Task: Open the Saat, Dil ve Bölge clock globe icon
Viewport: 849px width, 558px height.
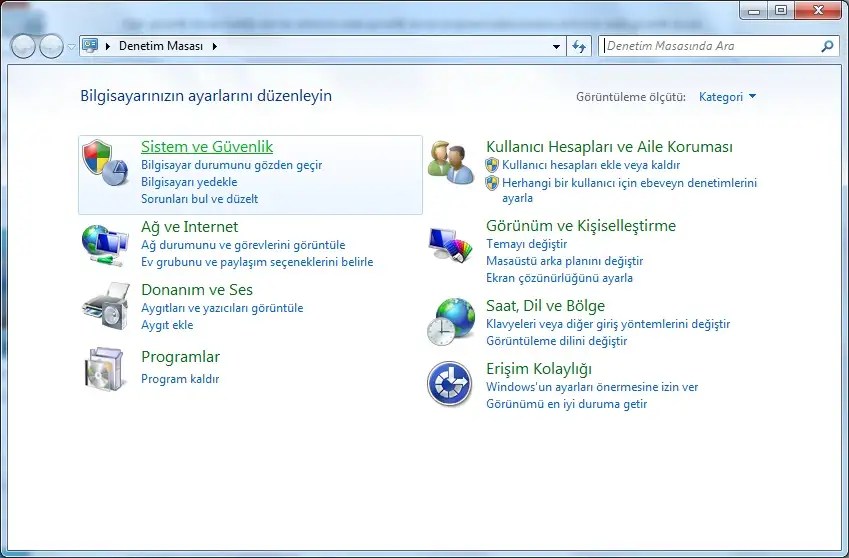Action: [x=450, y=321]
